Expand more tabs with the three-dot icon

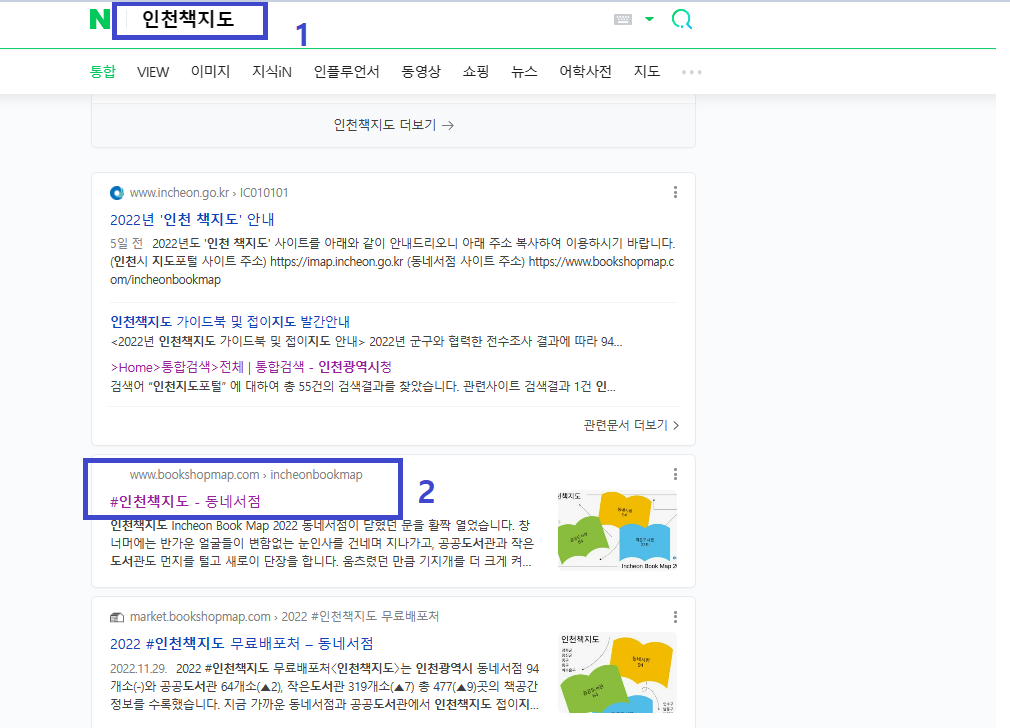(692, 72)
